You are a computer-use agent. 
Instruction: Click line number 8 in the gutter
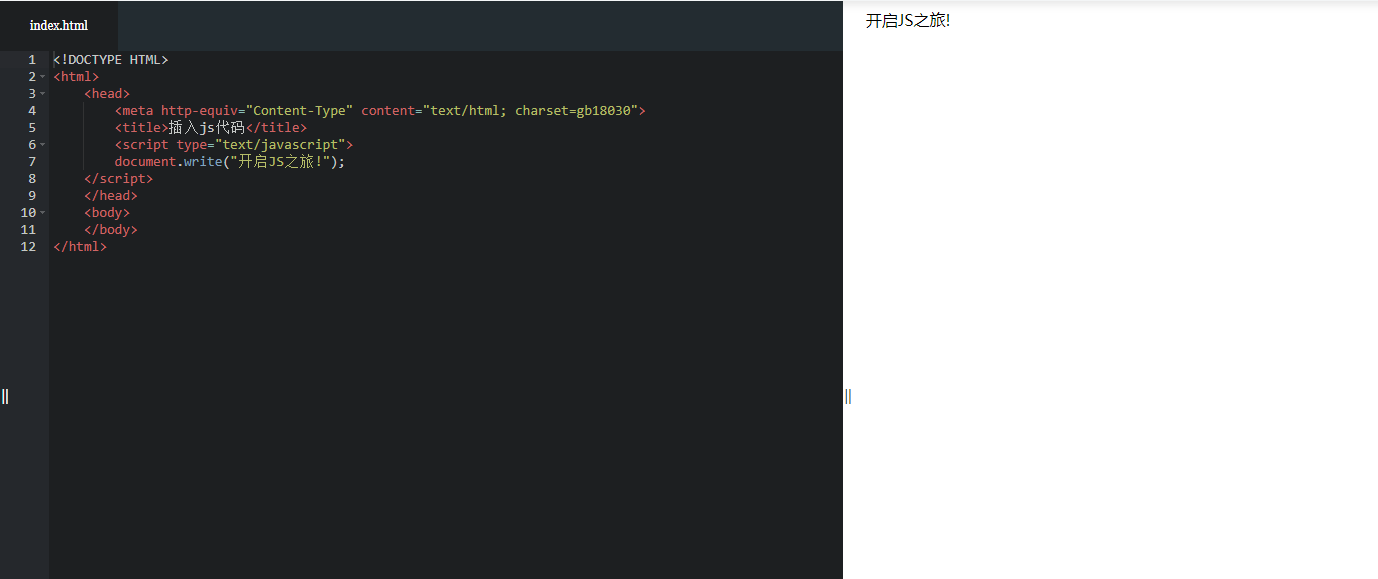click(x=32, y=179)
